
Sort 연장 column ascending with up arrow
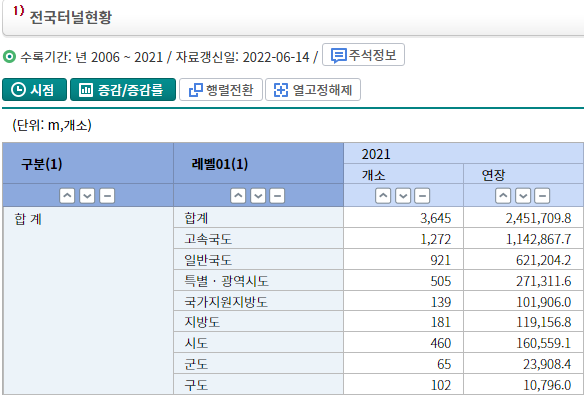pyautogui.click(x=503, y=196)
